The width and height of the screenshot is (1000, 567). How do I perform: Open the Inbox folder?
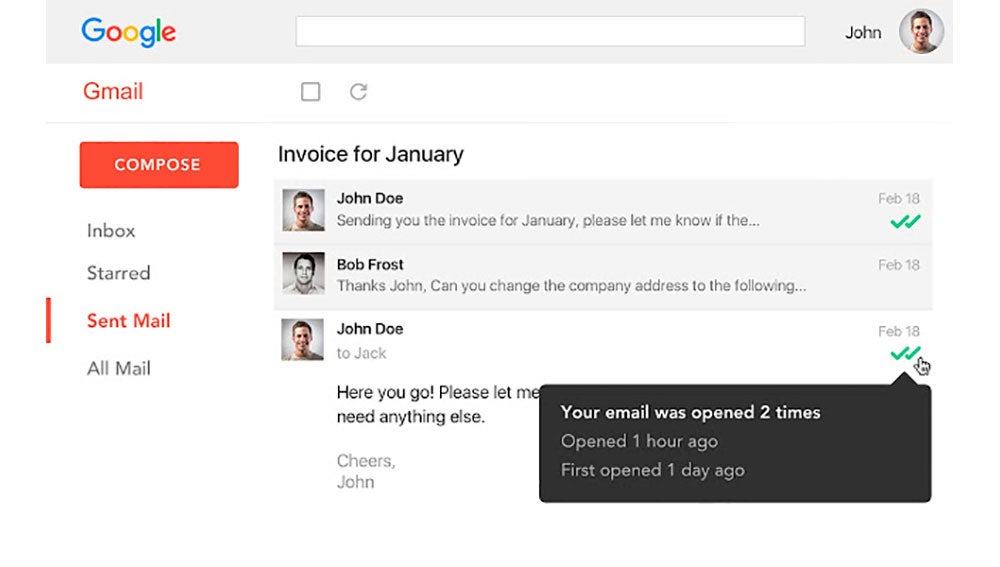point(111,231)
